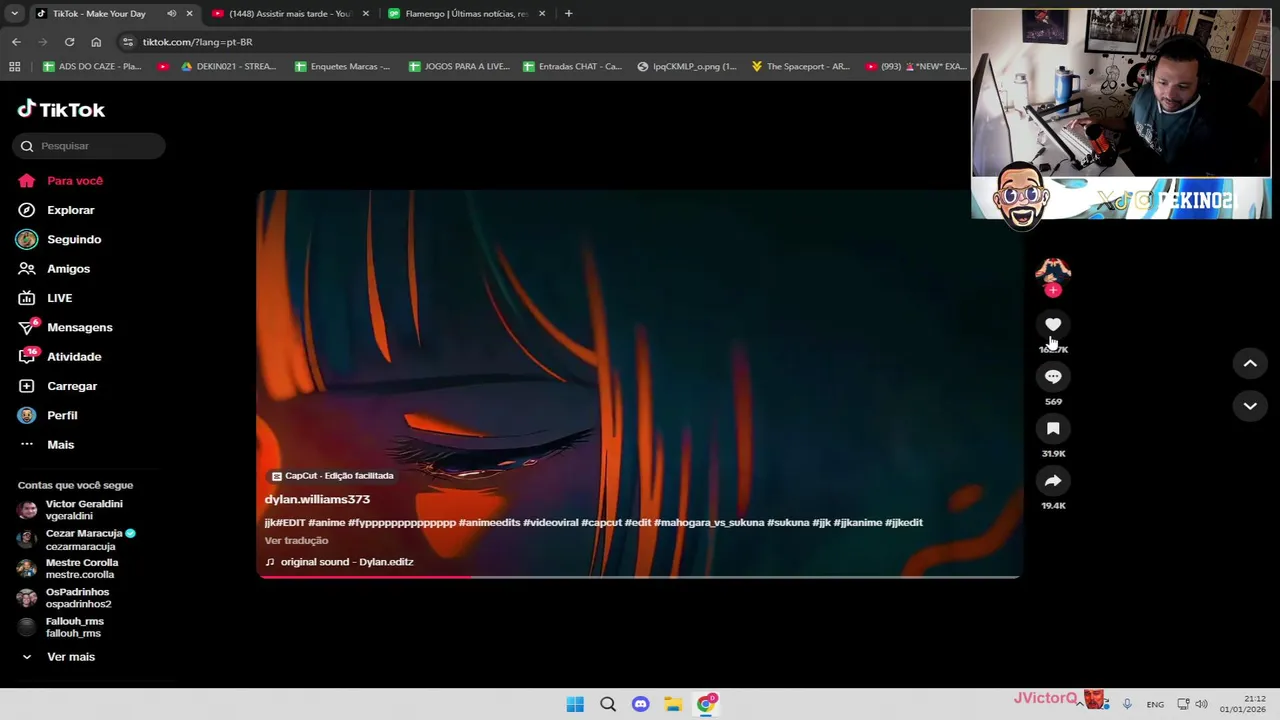Open Mensagens inbox
This screenshot has height=720, width=1280.
tap(79, 327)
